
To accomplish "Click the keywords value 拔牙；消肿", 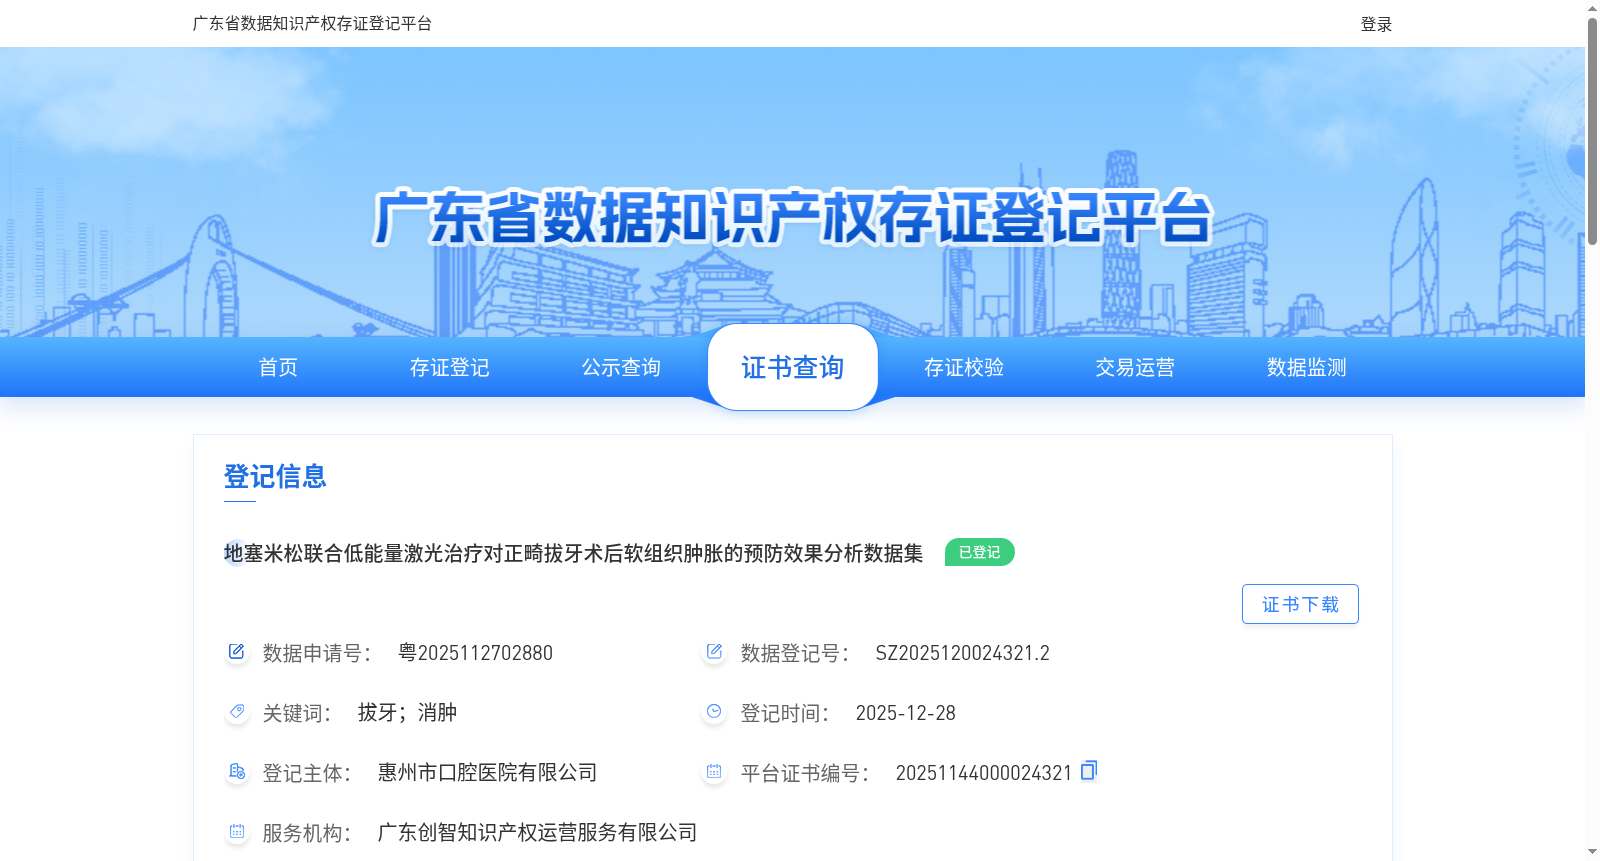I will click(x=407, y=712).
